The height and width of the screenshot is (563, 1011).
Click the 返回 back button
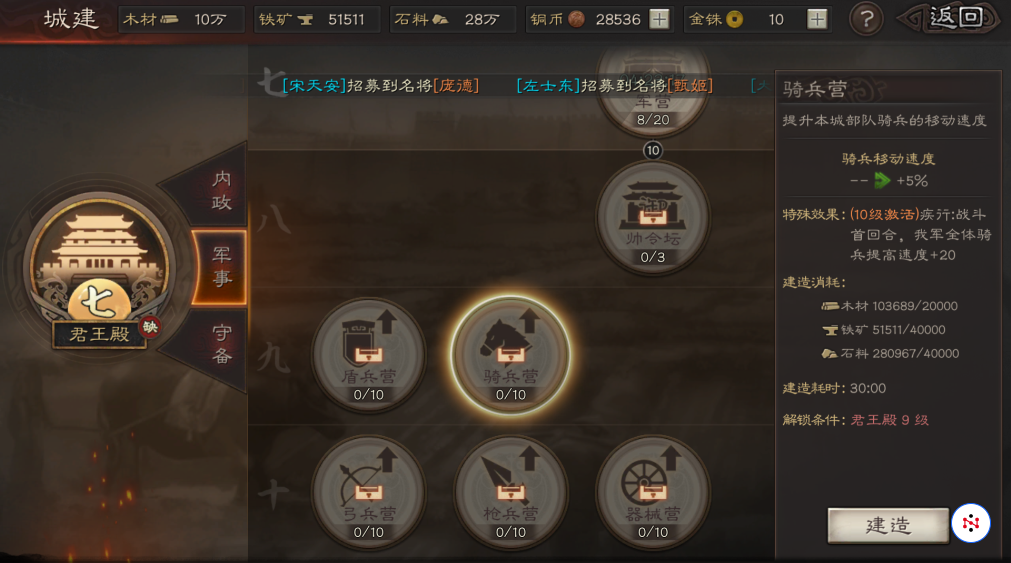pyautogui.click(x=948, y=18)
